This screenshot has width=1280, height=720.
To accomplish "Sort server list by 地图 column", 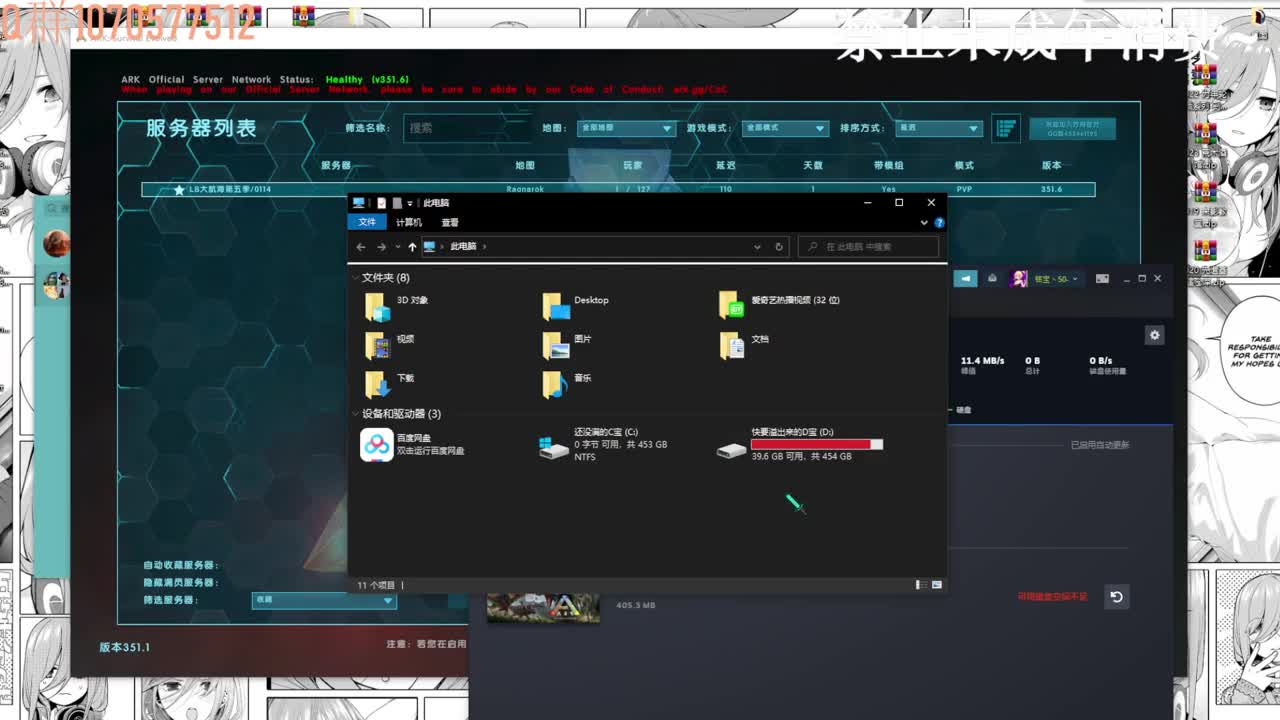I will (x=525, y=165).
